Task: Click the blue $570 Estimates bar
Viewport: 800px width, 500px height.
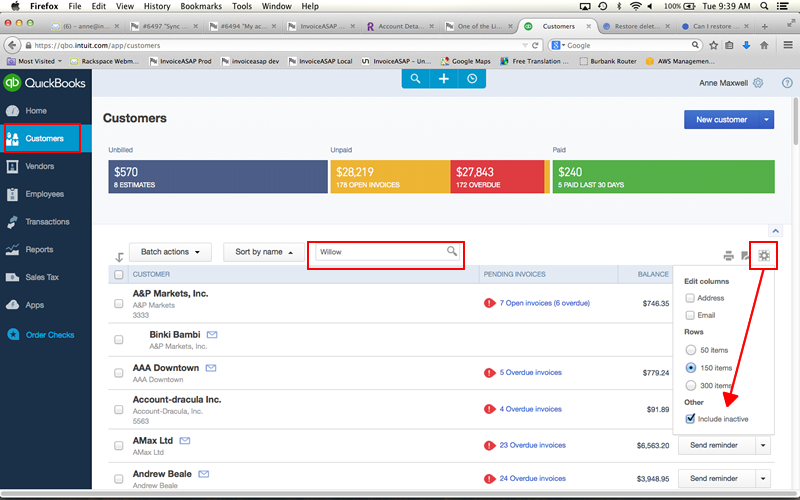Action: (x=218, y=177)
